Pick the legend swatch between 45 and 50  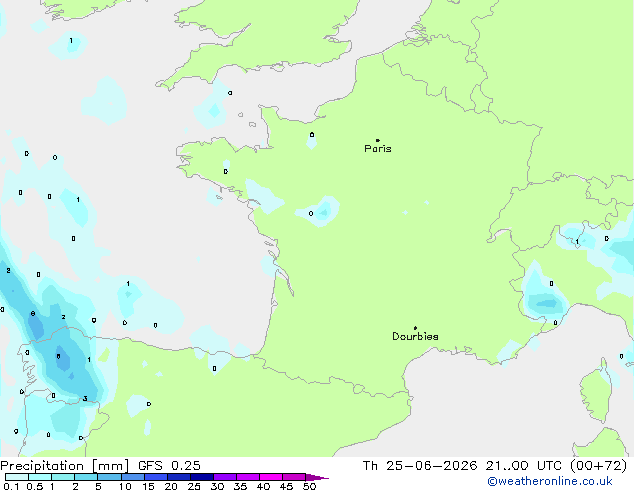click(x=294, y=477)
